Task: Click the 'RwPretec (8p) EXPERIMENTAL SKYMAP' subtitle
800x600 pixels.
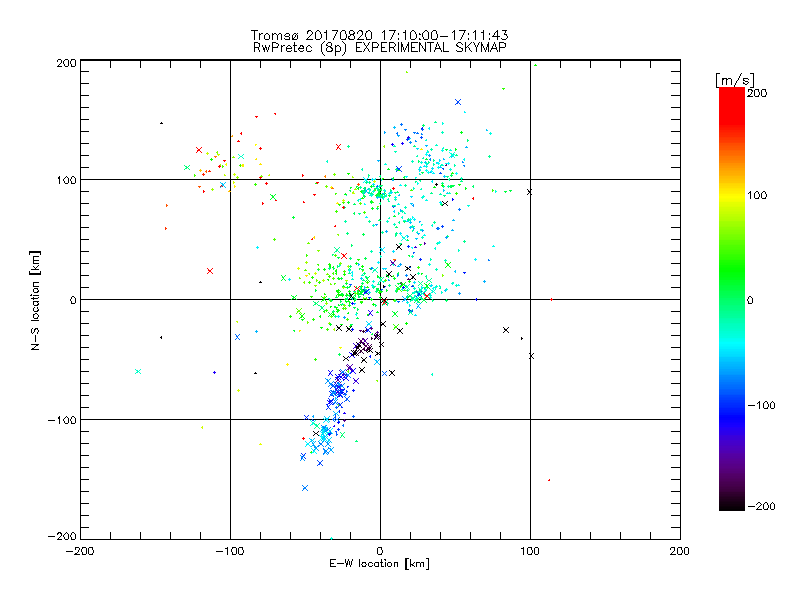Action: coord(380,48)
